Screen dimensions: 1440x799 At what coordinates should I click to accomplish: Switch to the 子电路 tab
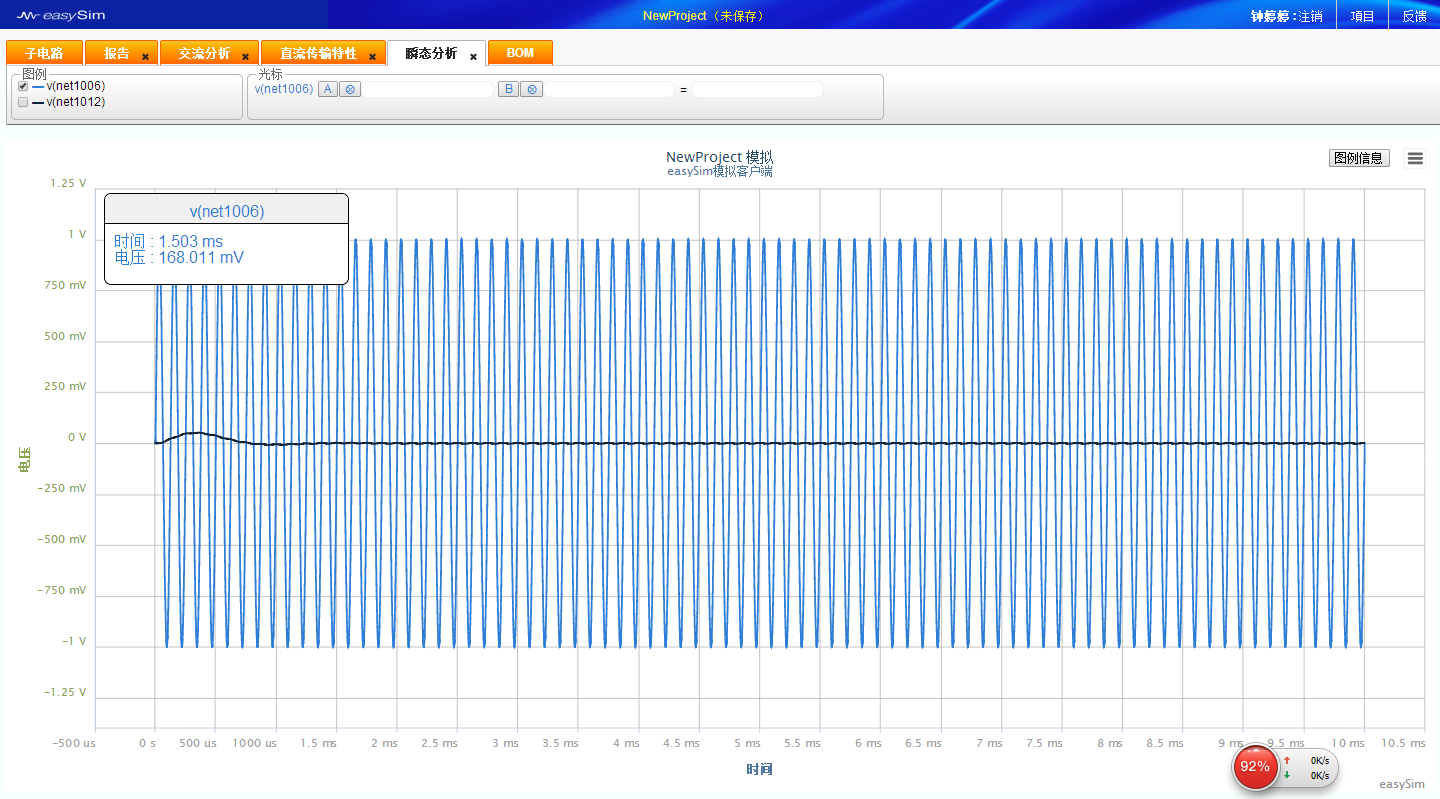44,53
